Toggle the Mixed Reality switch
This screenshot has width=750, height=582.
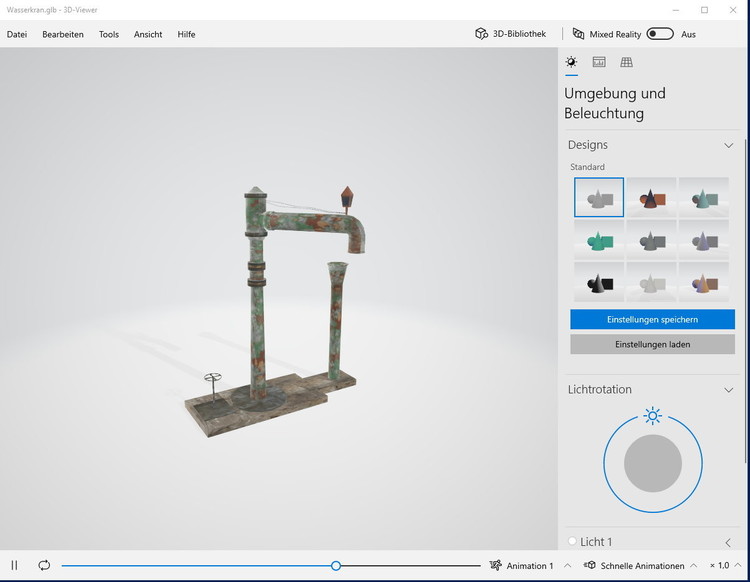pyautogui.click(x=659, y=34)
